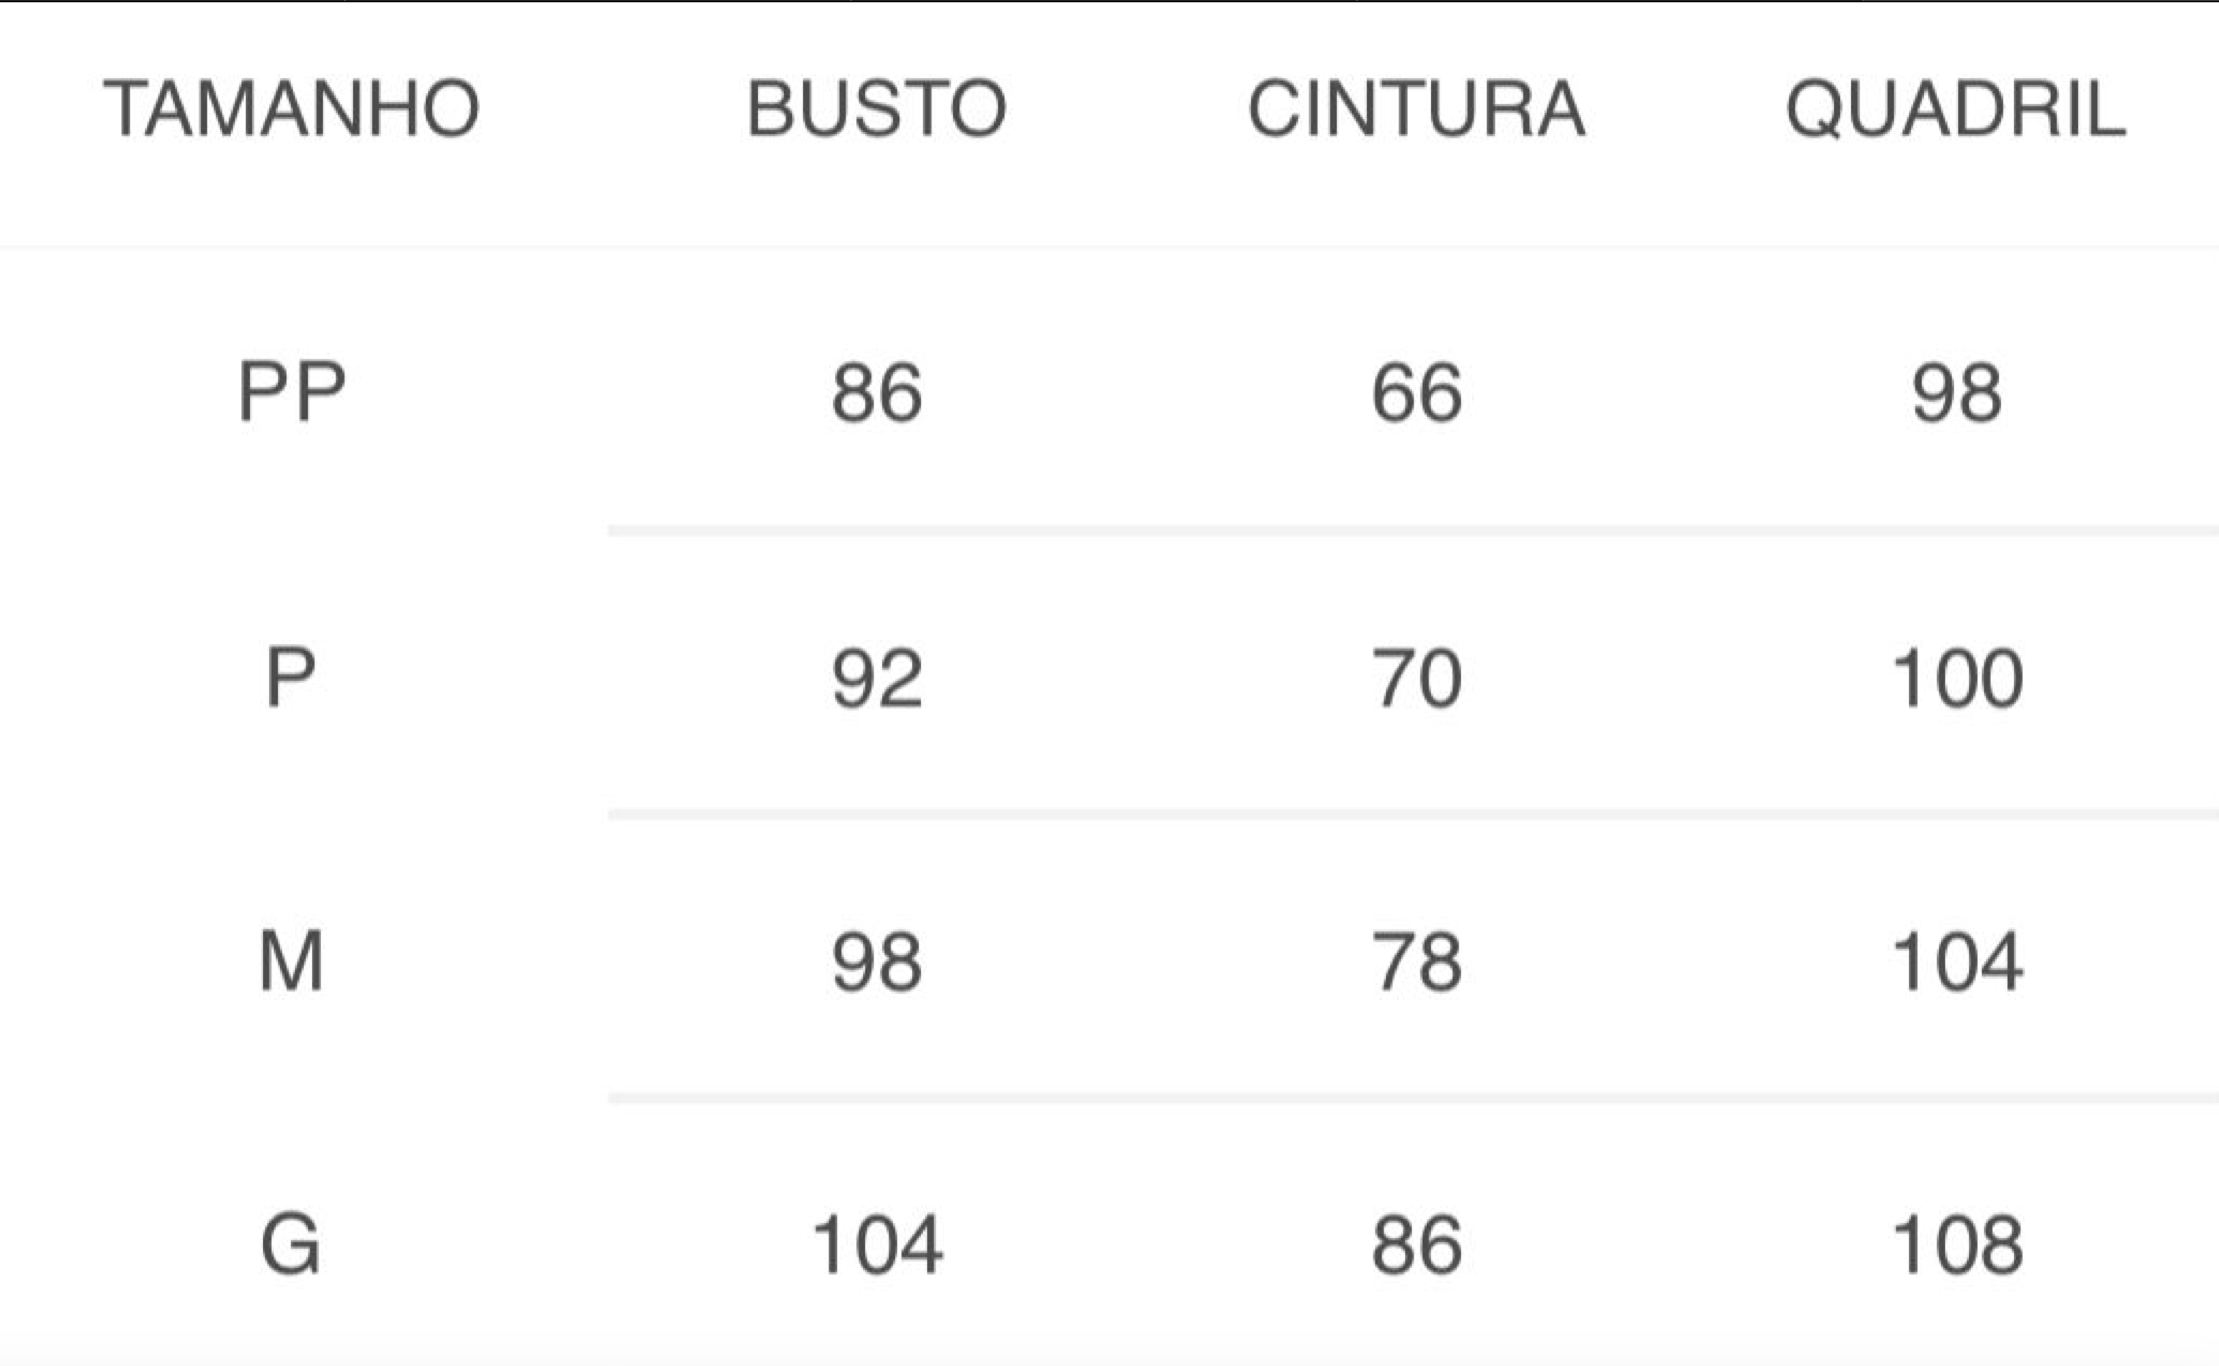The width and height of the screenshot is (2219, 1366).
Task: Click waist value 86 in G row
Action: click(1416, 1246)
